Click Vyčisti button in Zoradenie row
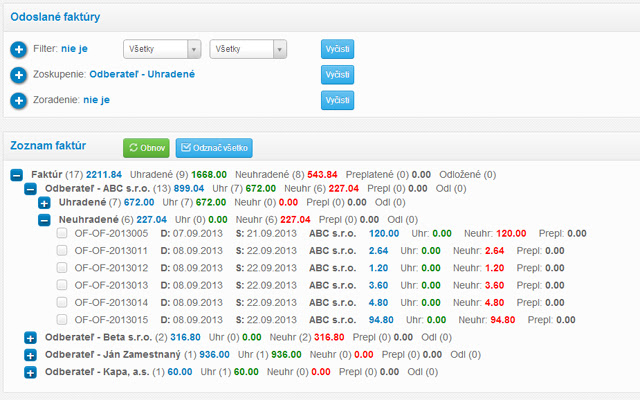 337,100
